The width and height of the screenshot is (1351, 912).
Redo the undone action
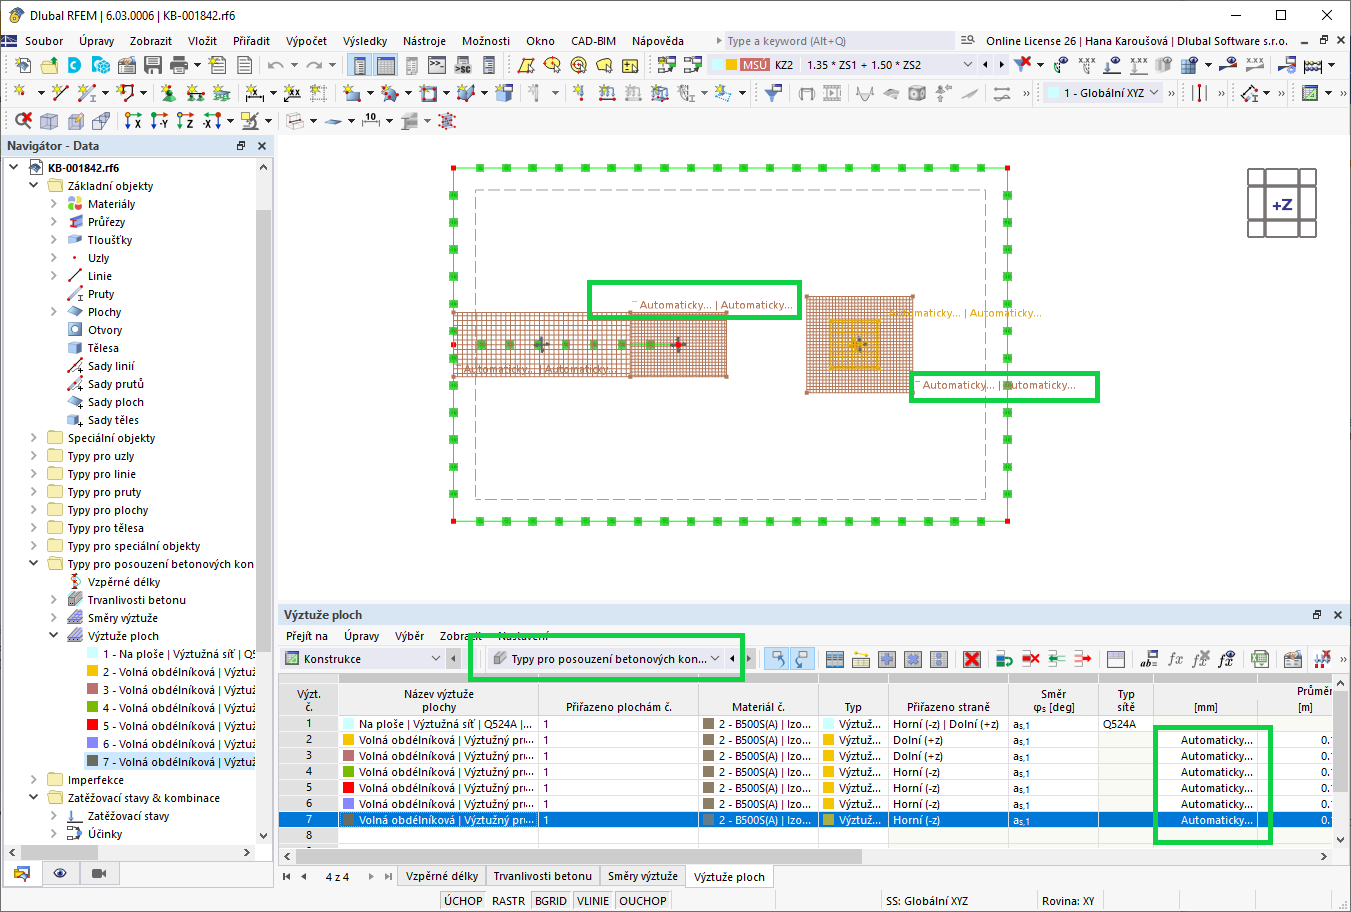(x=314, y=65)
